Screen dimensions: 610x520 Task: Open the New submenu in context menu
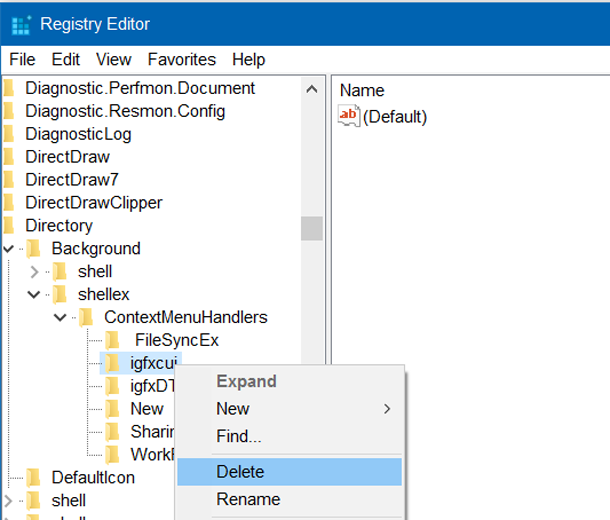(289, 409)
